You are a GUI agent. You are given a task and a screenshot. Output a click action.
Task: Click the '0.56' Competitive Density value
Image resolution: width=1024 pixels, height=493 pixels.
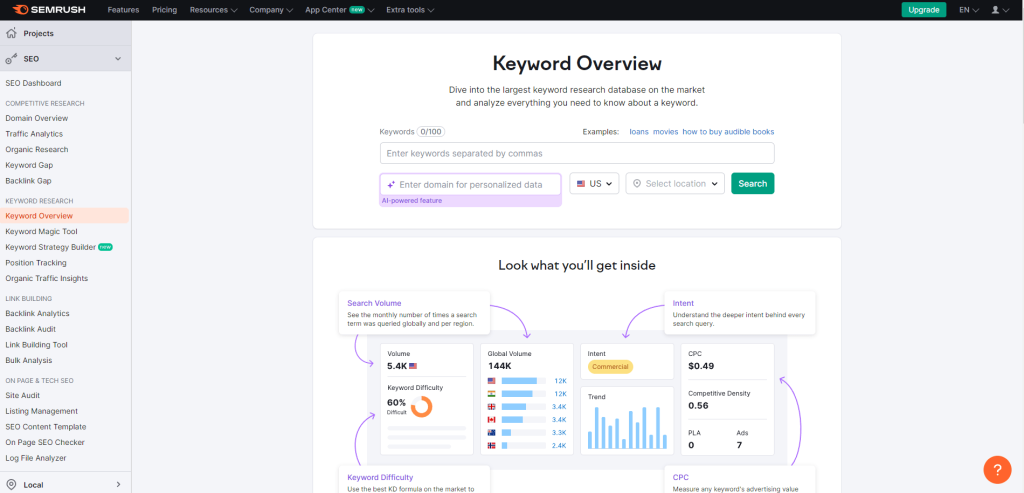(x=698, y=406)
